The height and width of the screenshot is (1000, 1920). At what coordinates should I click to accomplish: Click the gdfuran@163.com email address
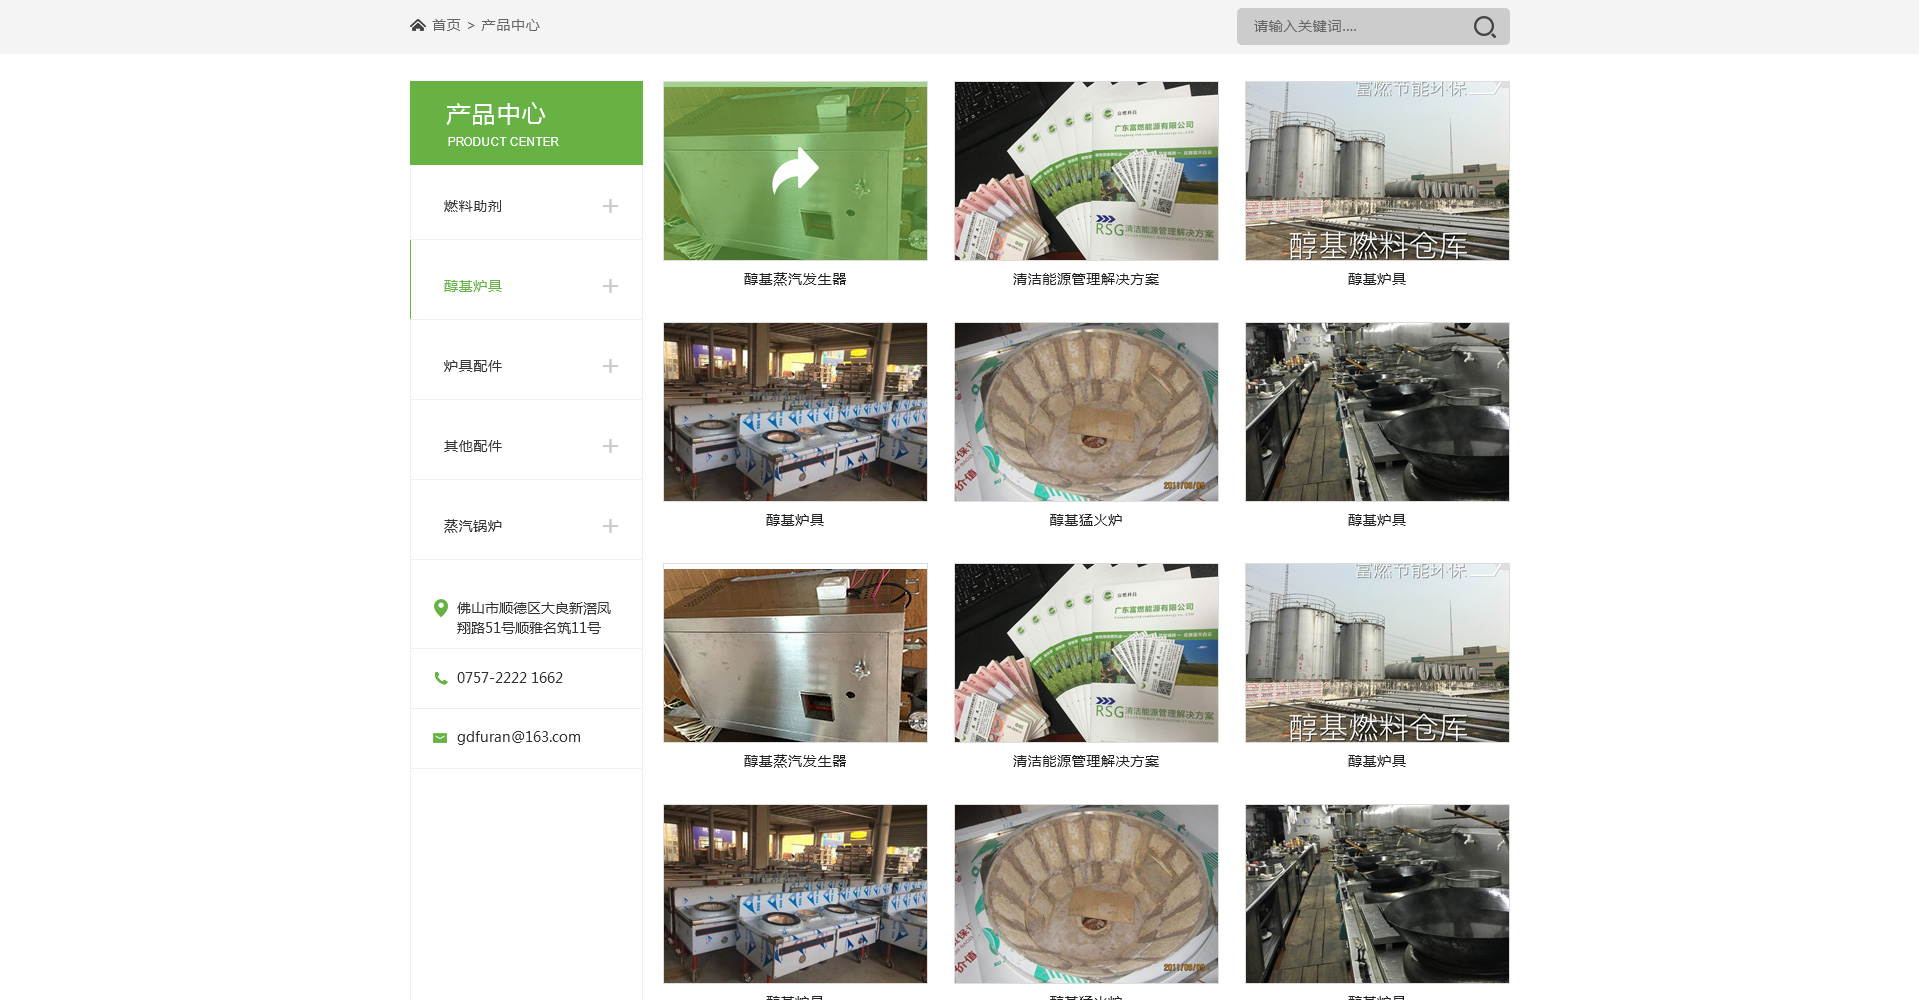pos(518,737)
